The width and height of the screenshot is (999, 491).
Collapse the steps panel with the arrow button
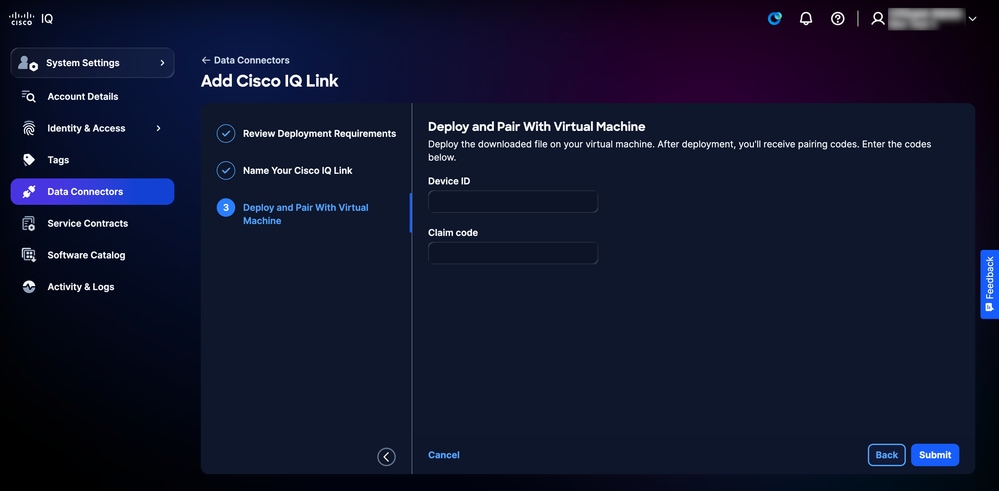(x=386, y=457)
